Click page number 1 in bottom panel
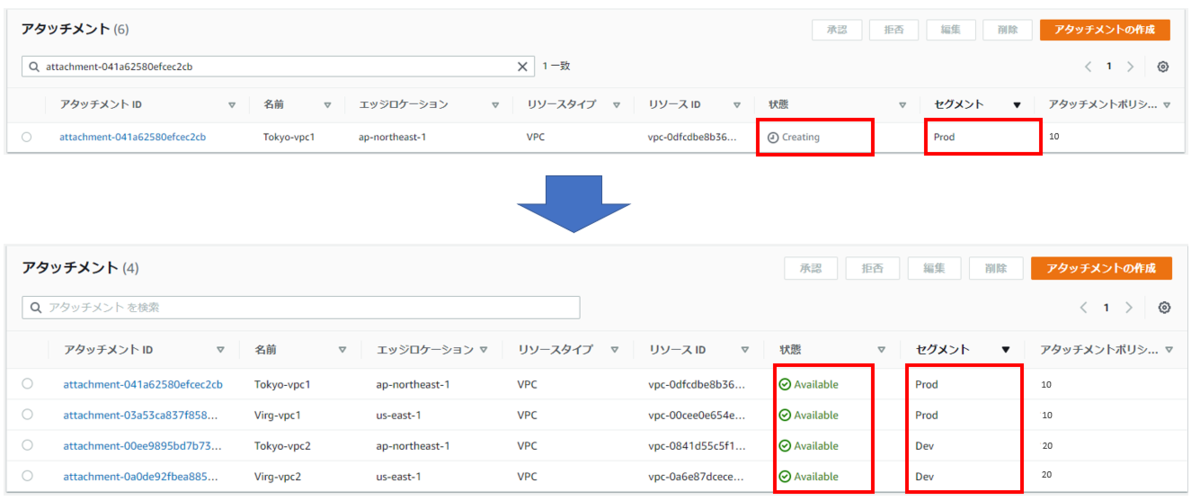The height and width of the screenshot is (501, 1200). tap(1106, 308)
